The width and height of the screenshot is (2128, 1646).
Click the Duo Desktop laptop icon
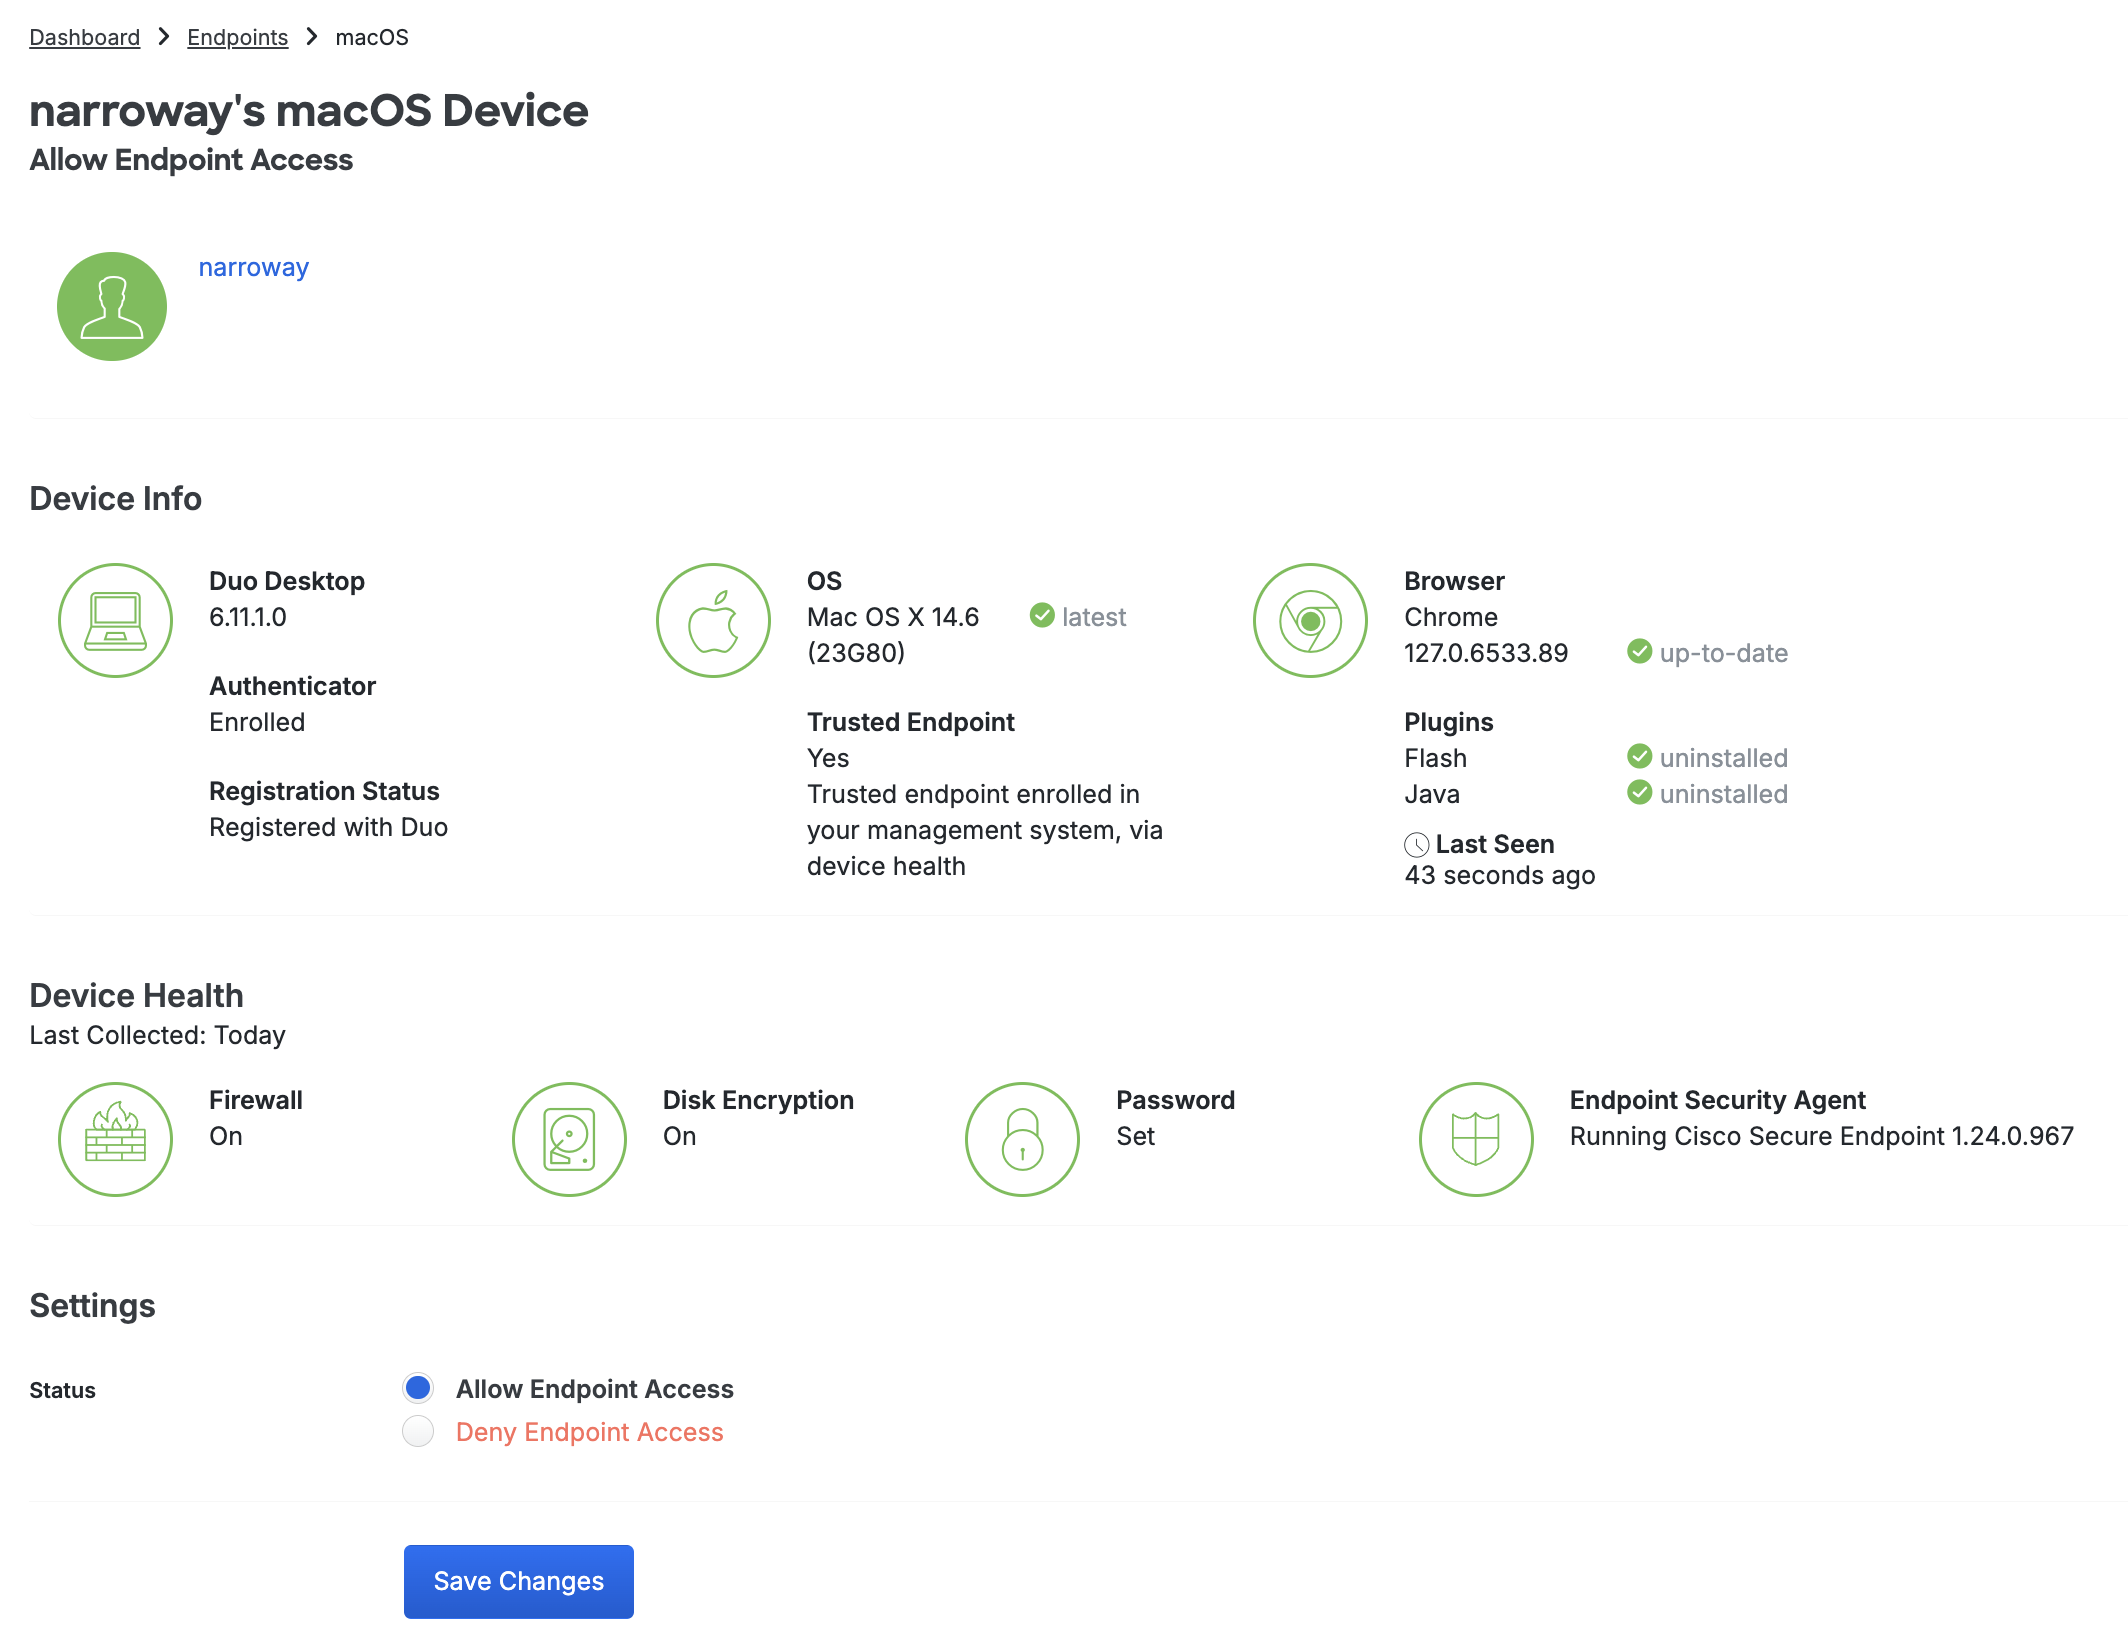[115, 620]
